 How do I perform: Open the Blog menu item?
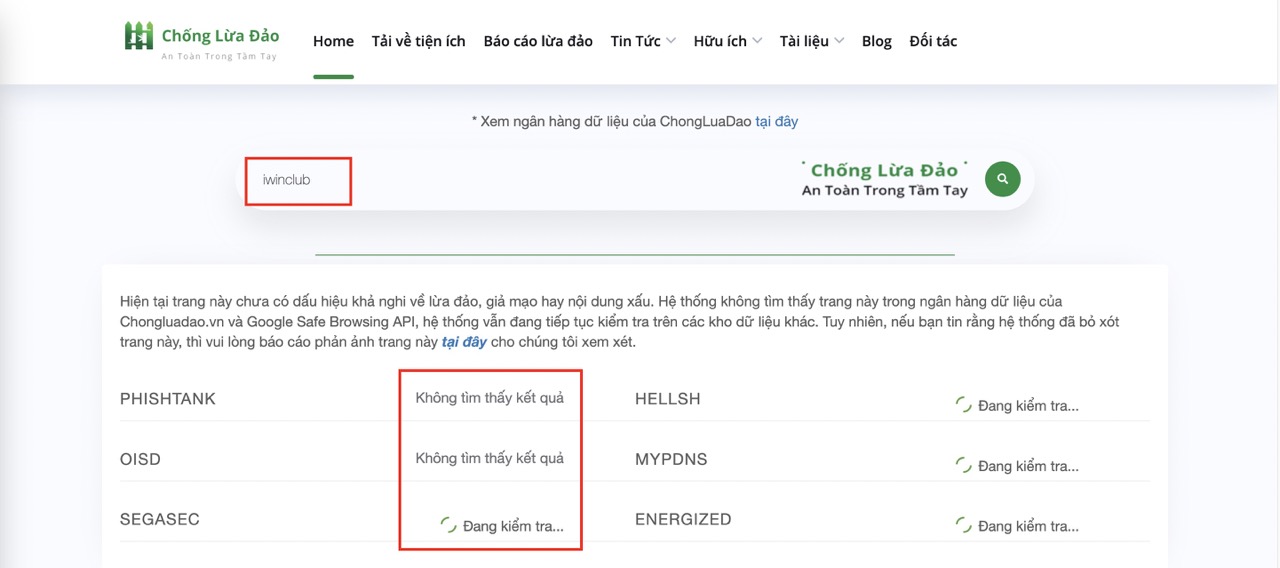point(876,41)
